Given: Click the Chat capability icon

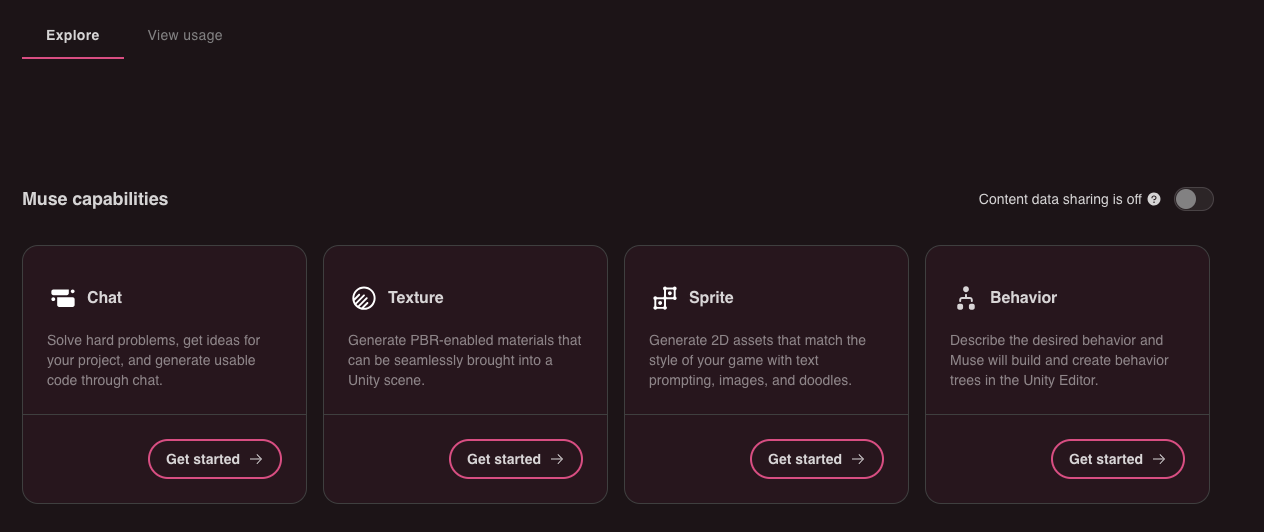Looking at the screenshot, I should click(63, 297).
